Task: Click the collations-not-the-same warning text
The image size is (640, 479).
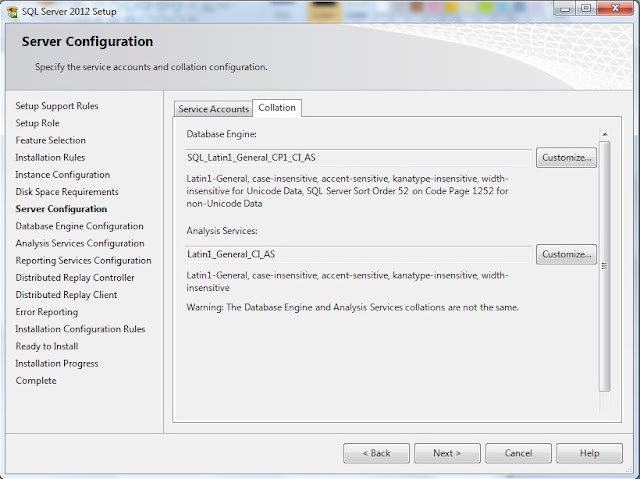Action: point(352,307)
